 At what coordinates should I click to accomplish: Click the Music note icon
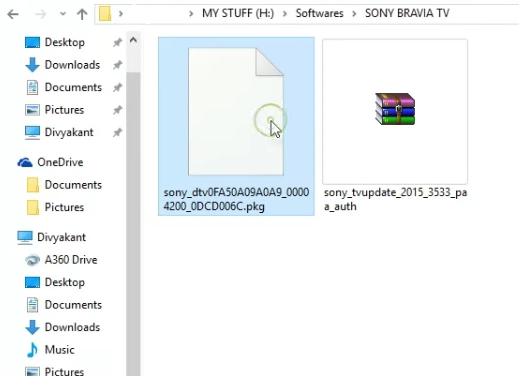pos(32,350)
